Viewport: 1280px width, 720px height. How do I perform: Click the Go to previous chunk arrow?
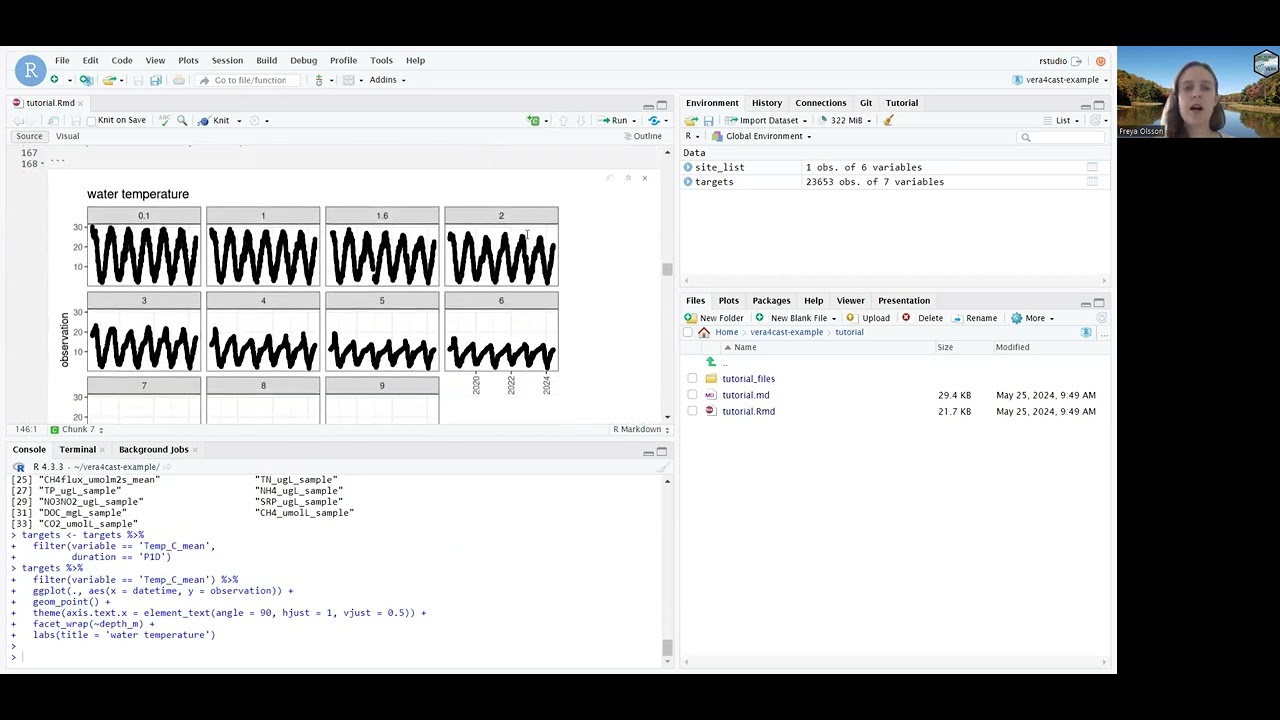[563, 120]
